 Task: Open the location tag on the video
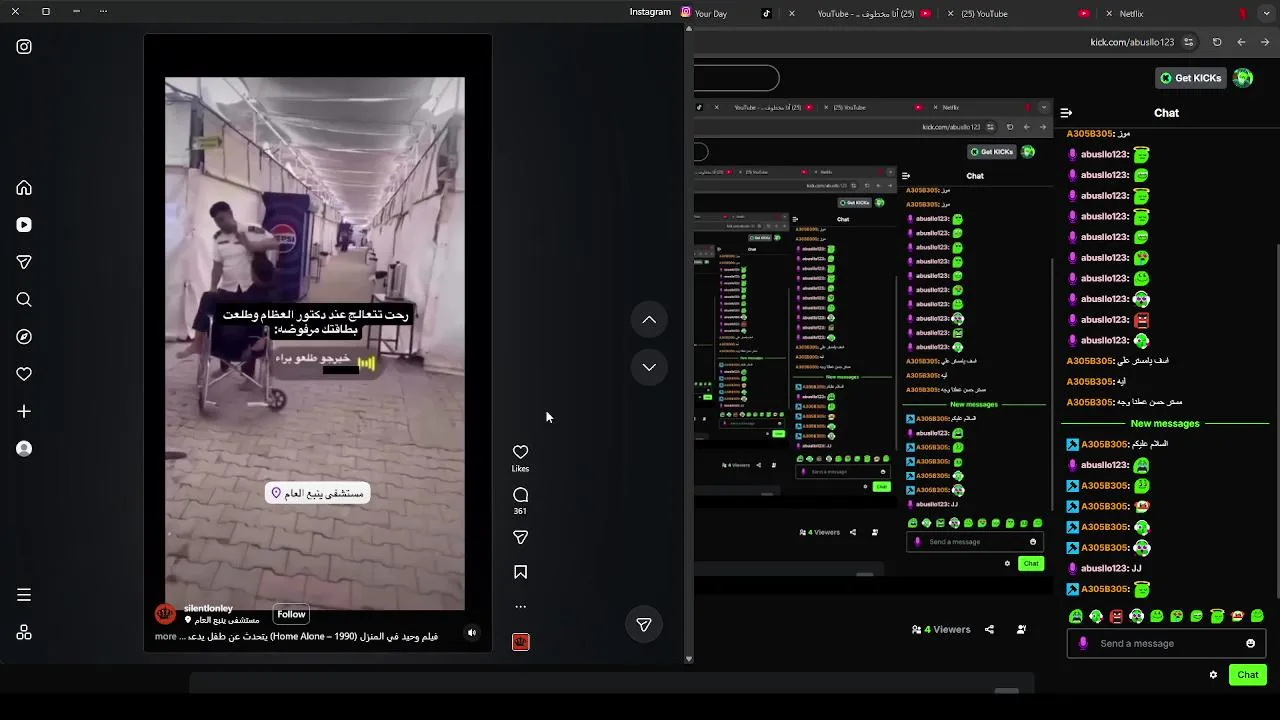coord(317,493)
